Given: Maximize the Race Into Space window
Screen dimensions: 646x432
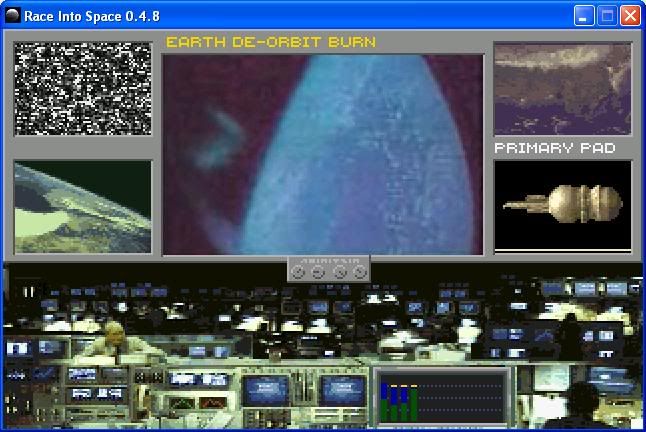Looking at the screenshot, I should pos(607,16).
